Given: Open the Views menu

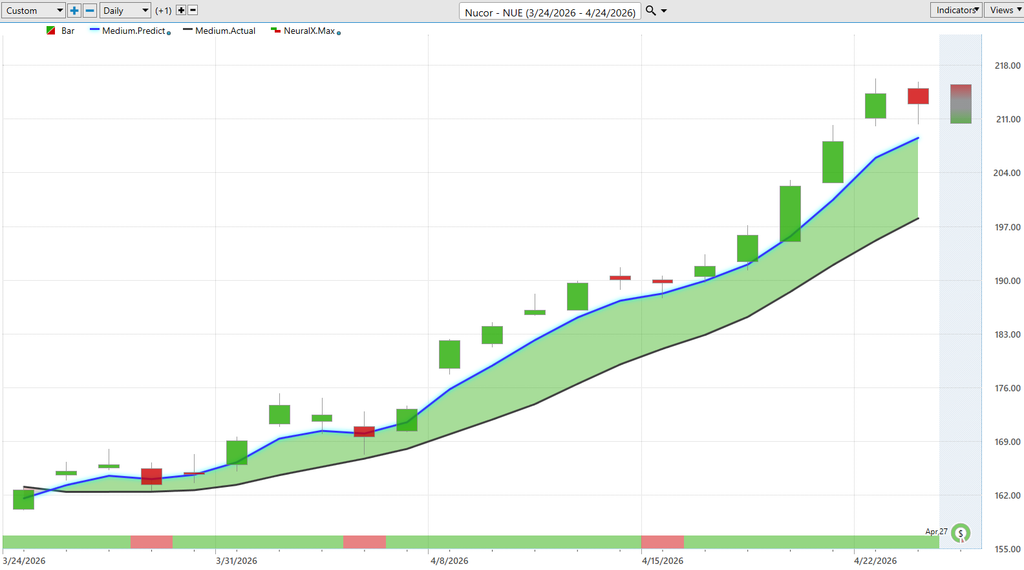Looking at the screenshot, I should click(x=1003, y=10).
